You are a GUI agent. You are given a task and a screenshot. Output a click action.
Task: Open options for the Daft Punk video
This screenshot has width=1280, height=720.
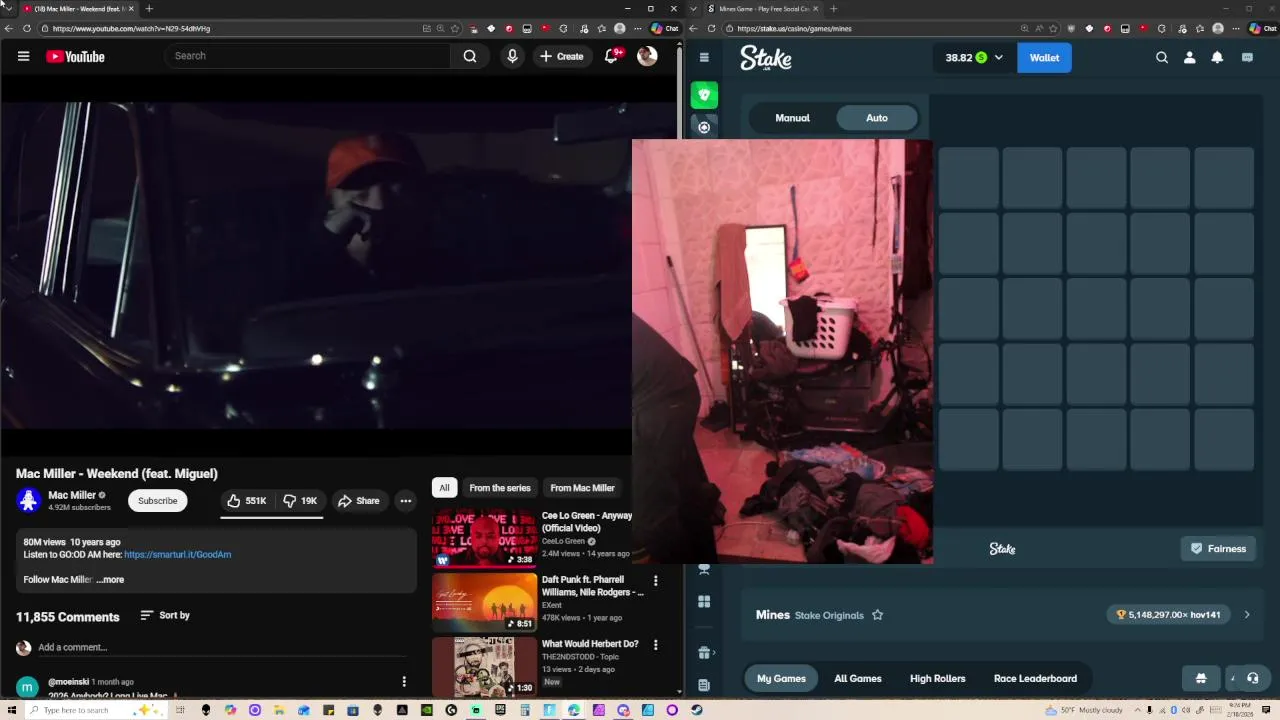pyautogui.click(x=656, y=580)
